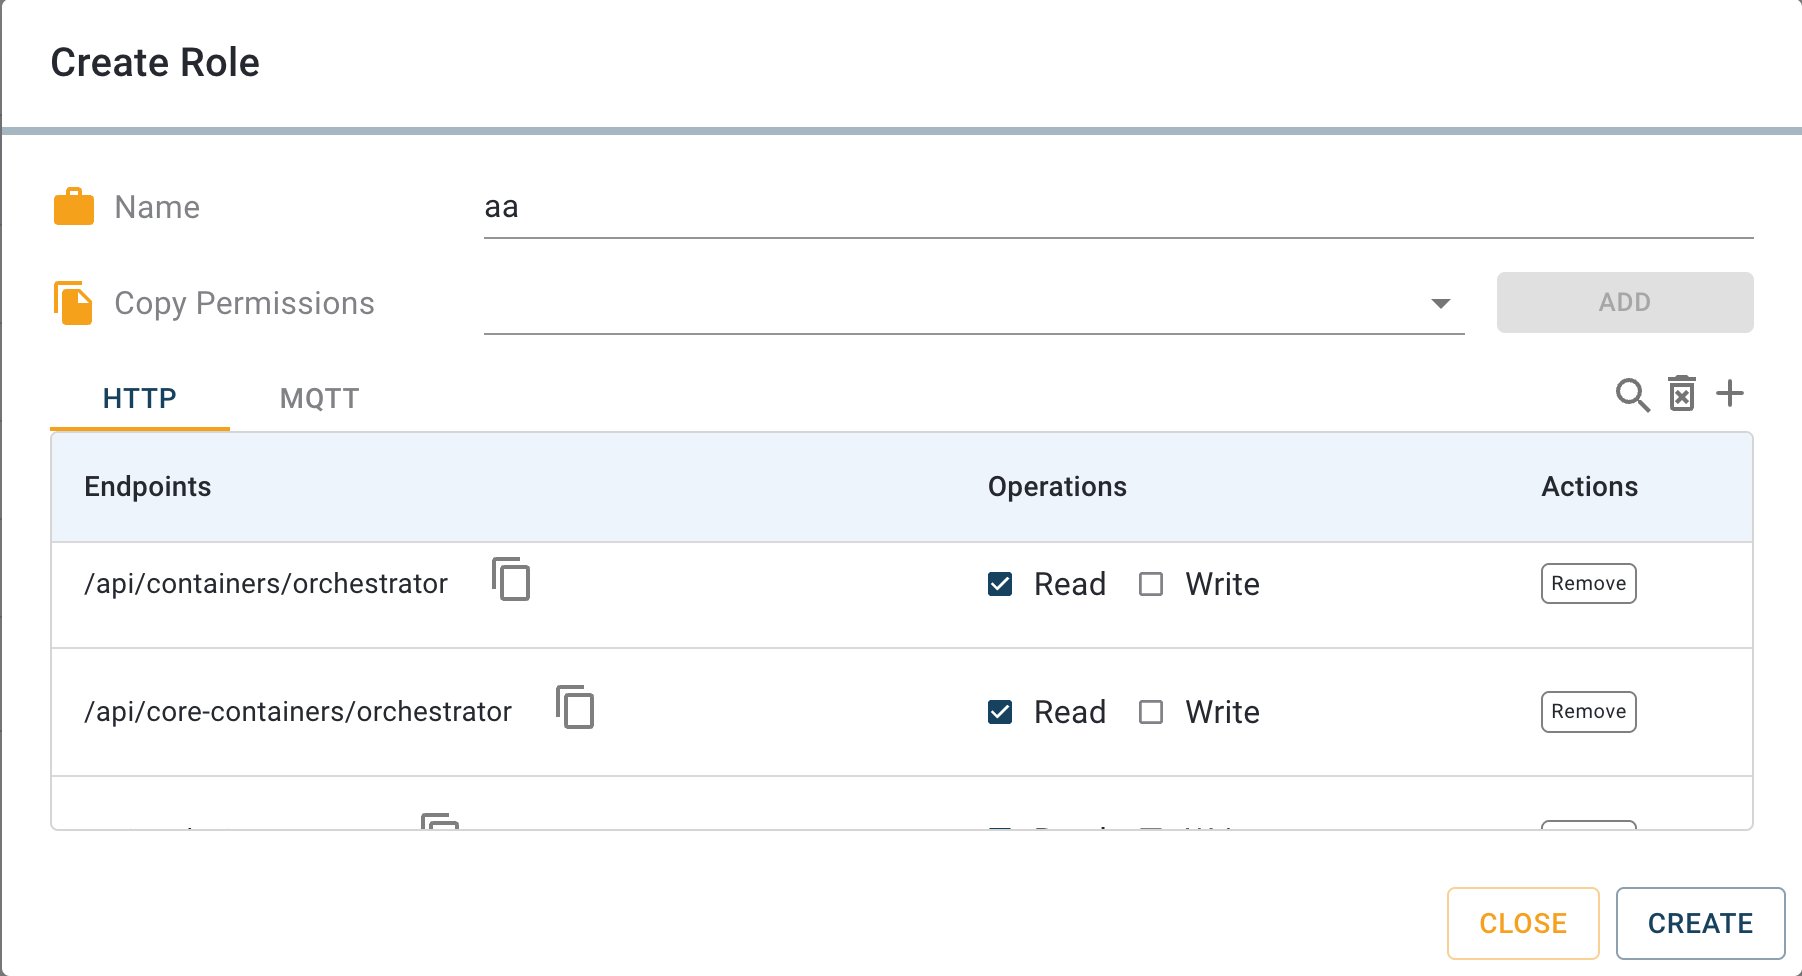Uncheck Read for /api/containers/orchestrator
The height and width of the screenshot is (976, 1802).
coord(1000,584)
